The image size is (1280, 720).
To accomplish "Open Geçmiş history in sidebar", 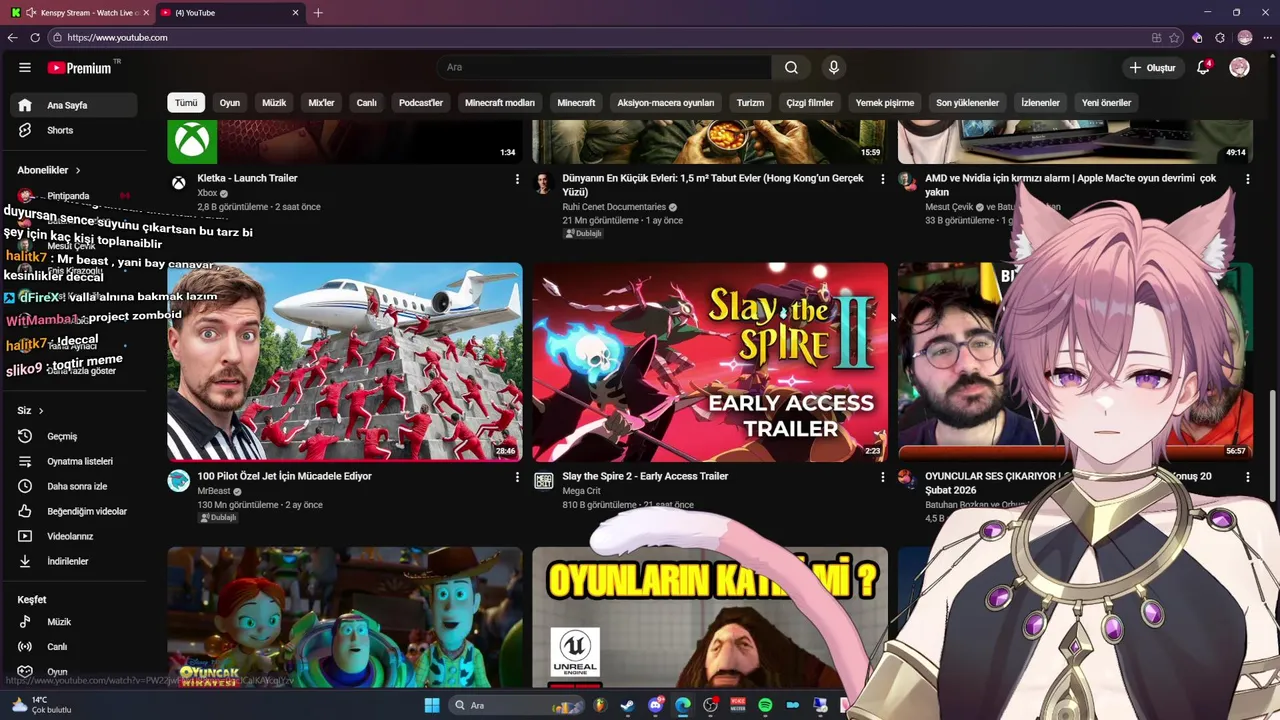I will [x=74, y=436].
